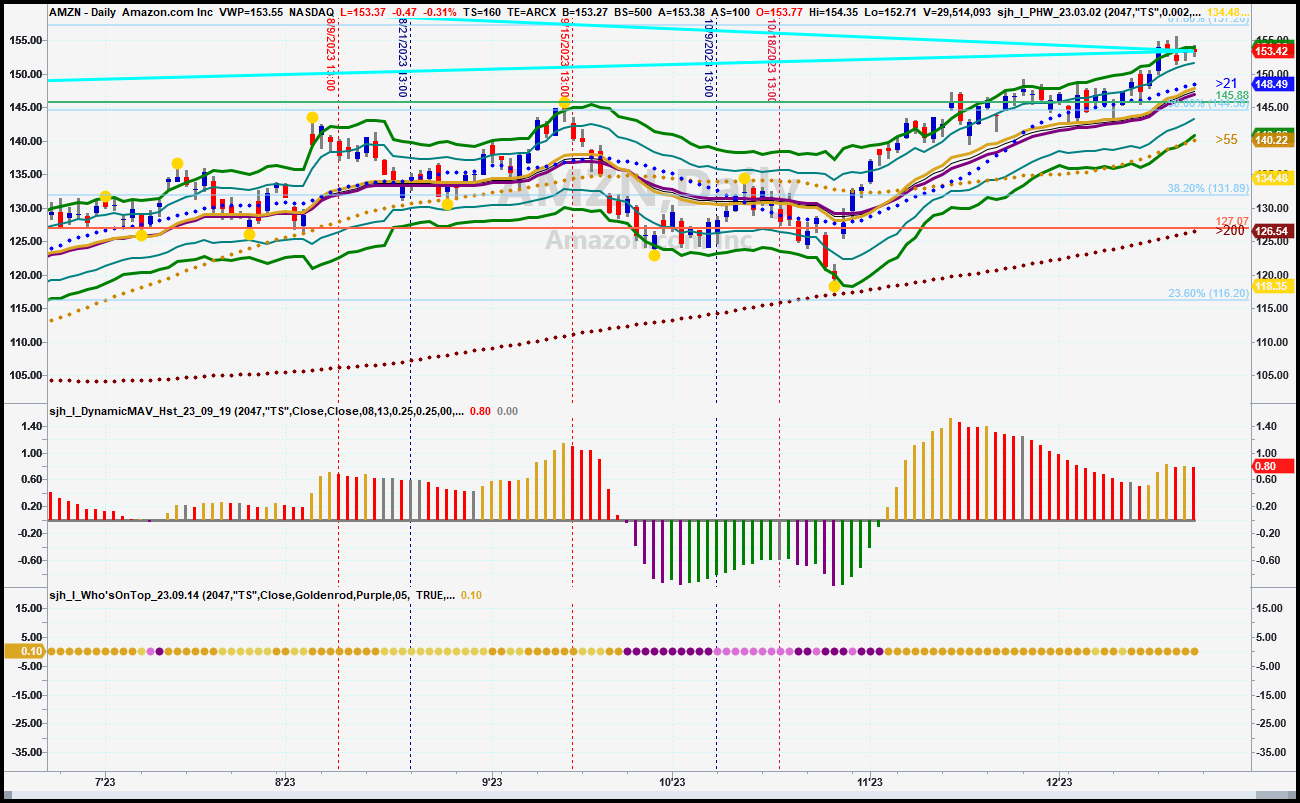Click the >55 moving average label
The height and width of the screenshot is (803, 1300).
[x=1226, y=140]
